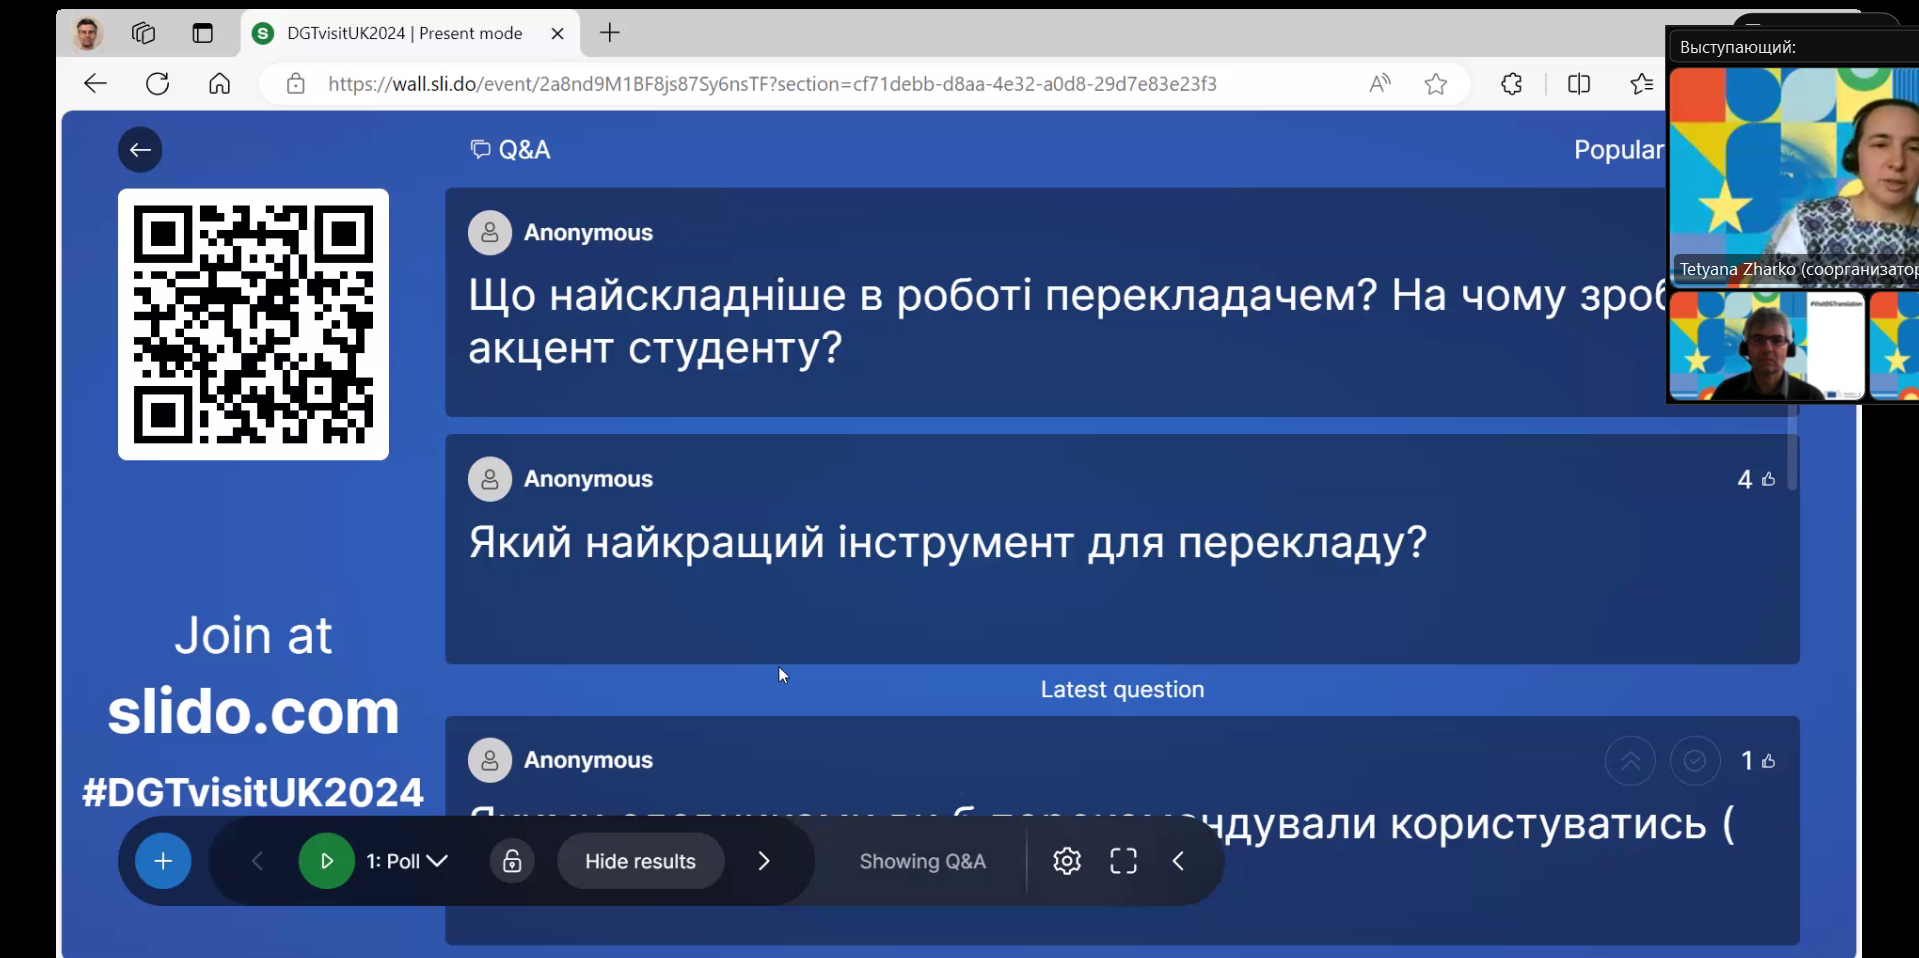Viewport: 1919px width, 958px height.
Task: Activate the green play poll button
Action: pos(326,861)
